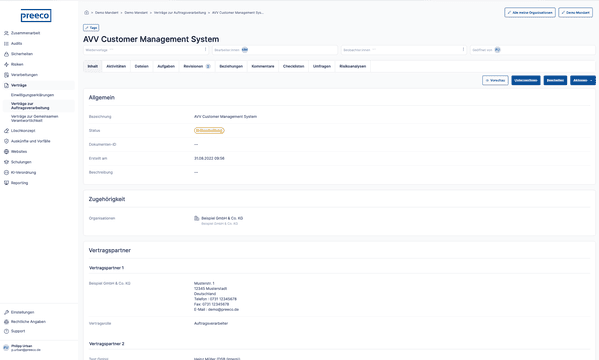Click organisation icon beside Beispiel GmbH & Co. KG
This screenshot has width=599, height=360.
[x=197, y=218]
